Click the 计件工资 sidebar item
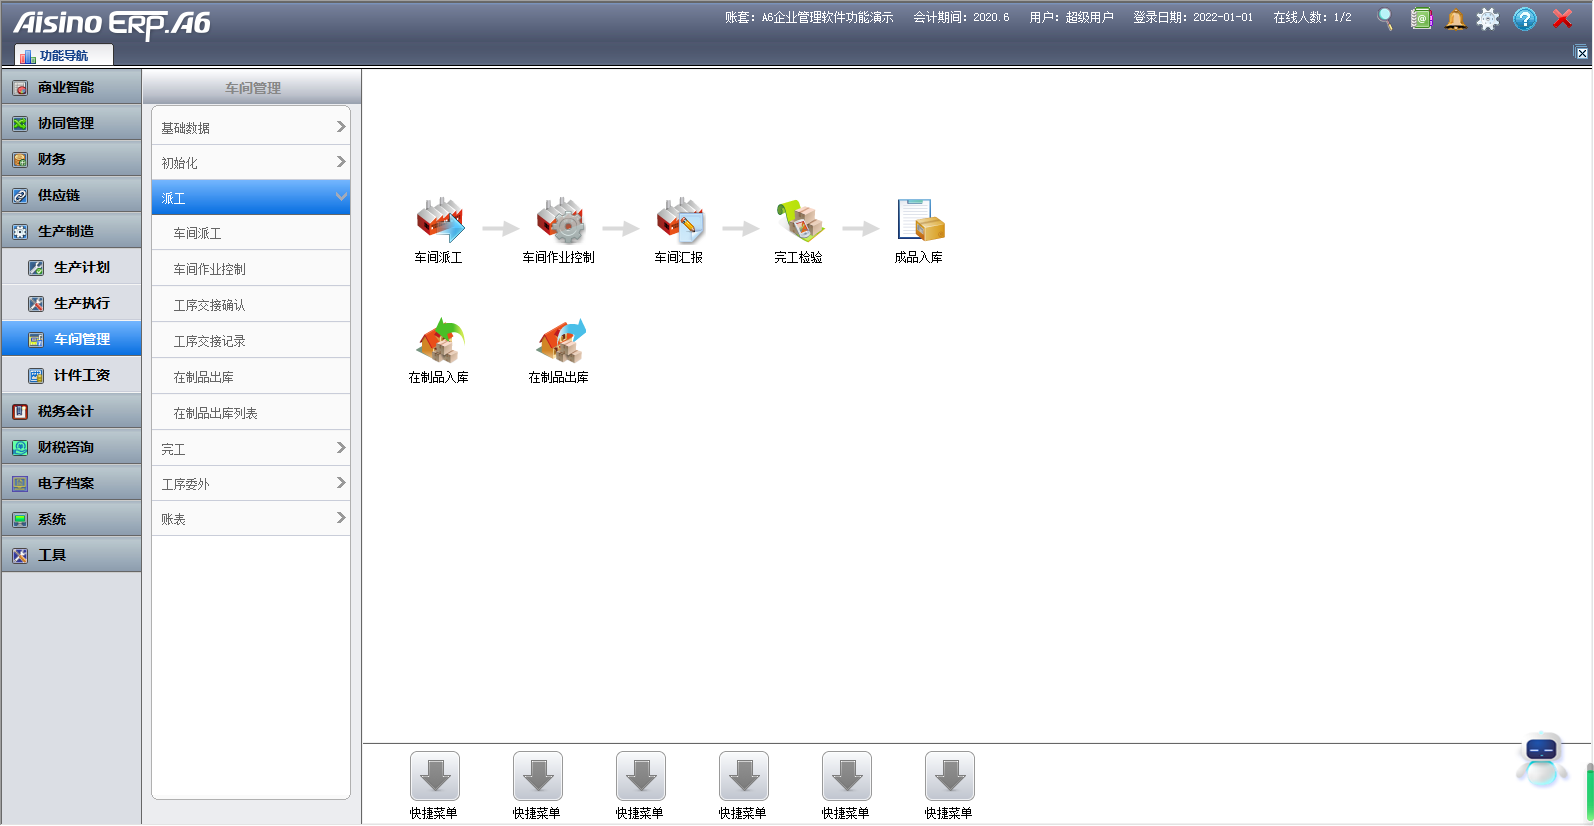This screenshot has height=826, width=1594. (81, 375)
